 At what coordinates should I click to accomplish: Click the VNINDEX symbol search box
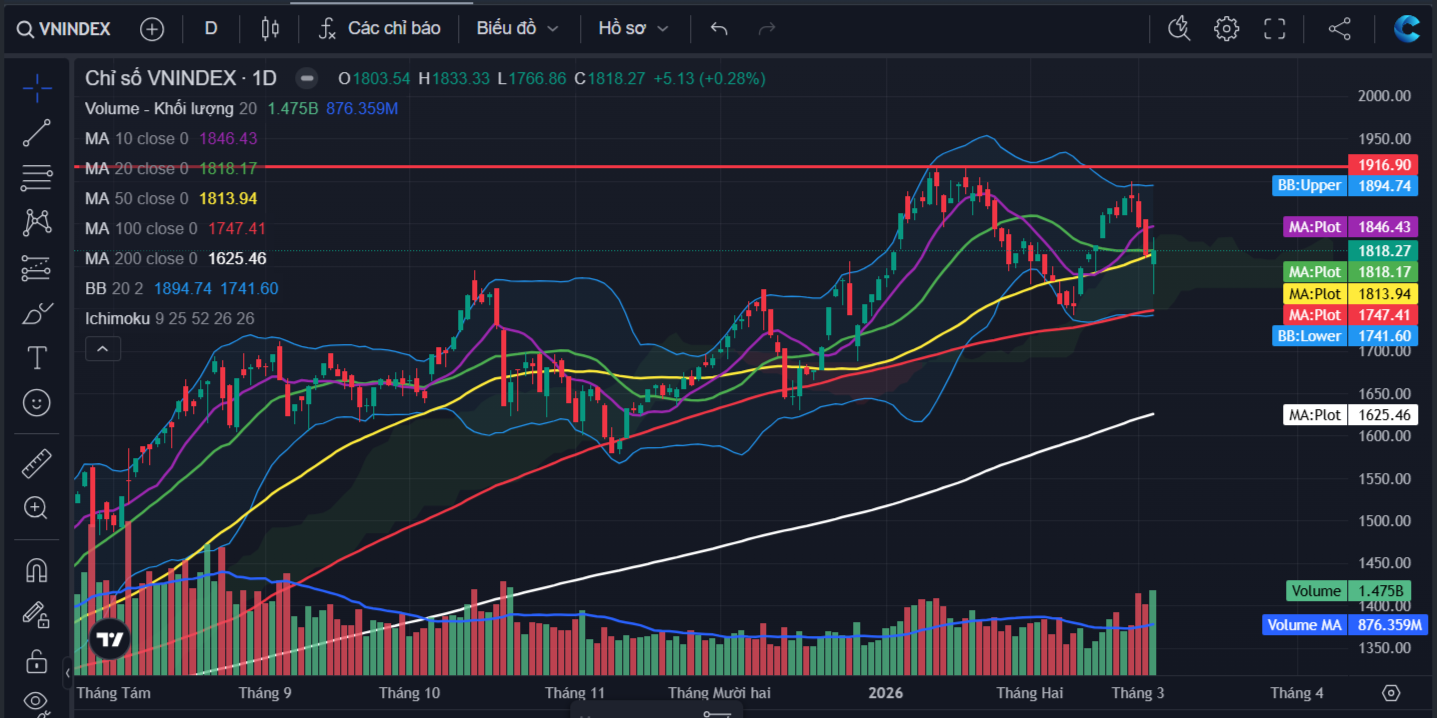coord(65,28)
